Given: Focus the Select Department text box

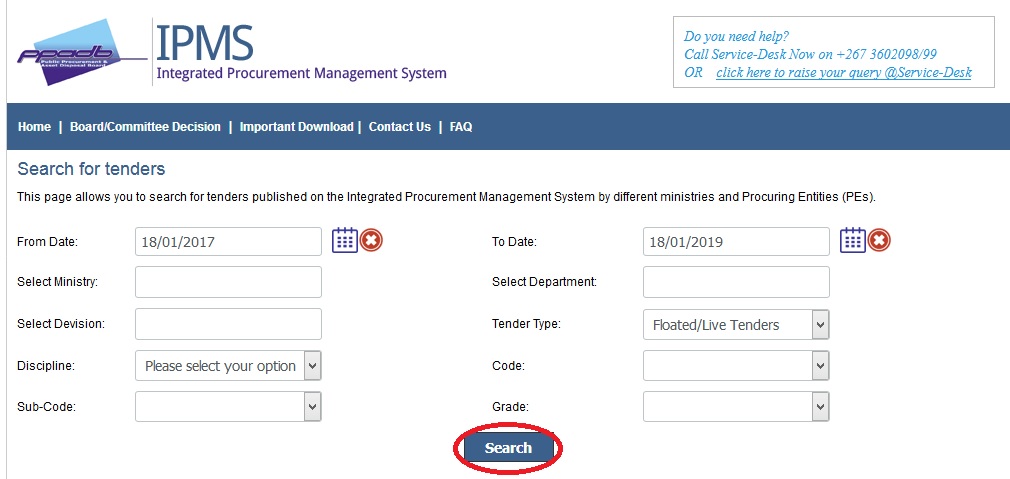Looking at the screenshot, I should pyautogui.click(x=736, y=282).
